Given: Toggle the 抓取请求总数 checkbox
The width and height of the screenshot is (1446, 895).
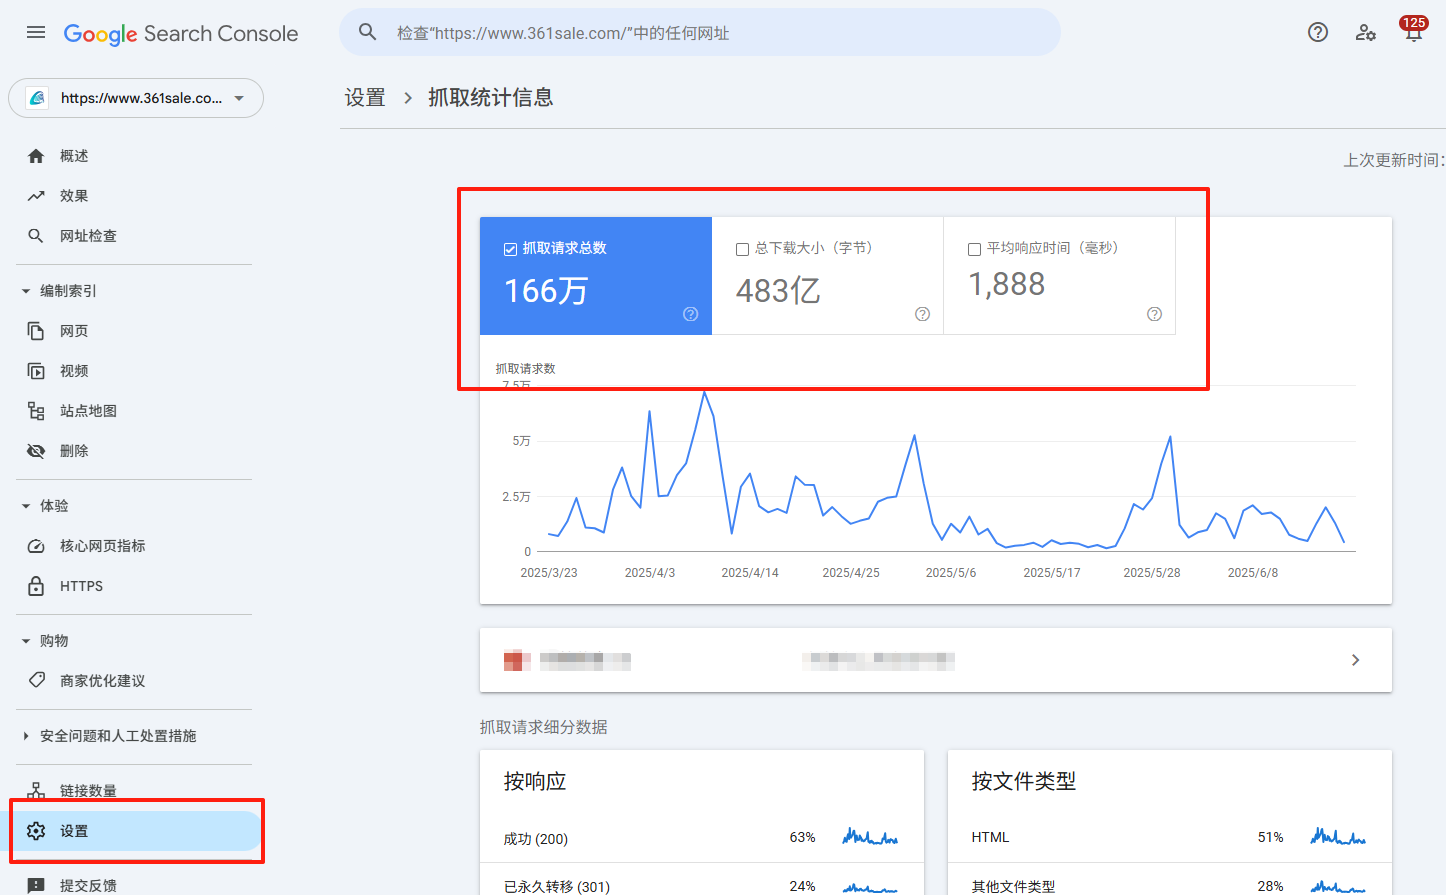Looking at the screenshot, I should 510,249.
